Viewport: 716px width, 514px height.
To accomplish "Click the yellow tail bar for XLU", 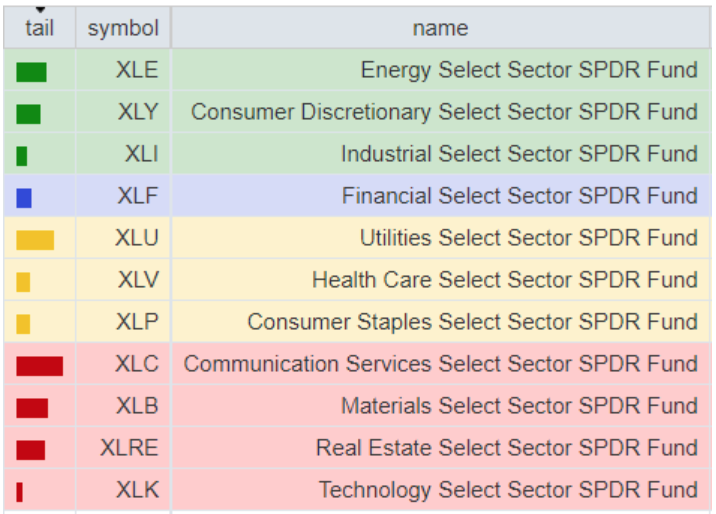I will click(x=35, y=240).
